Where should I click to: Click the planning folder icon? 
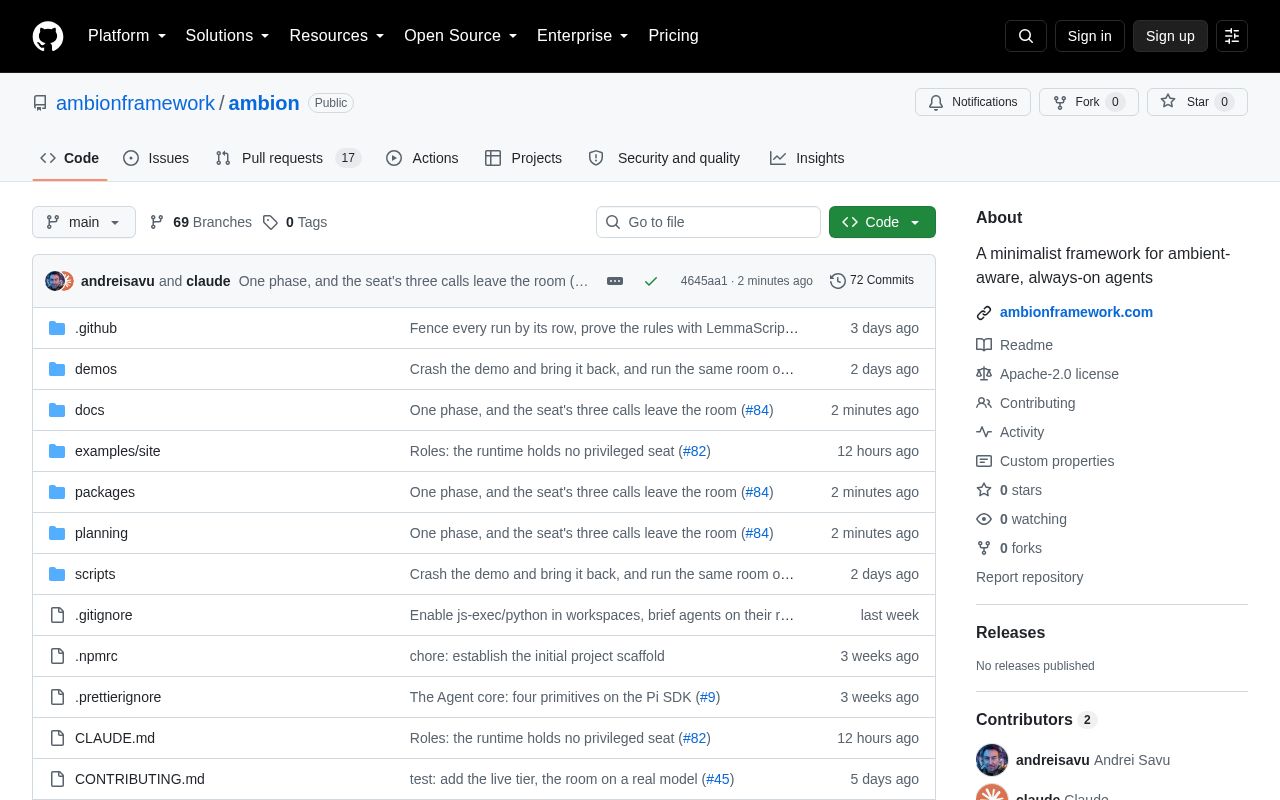pyautogui.click(x=57, y=533)
